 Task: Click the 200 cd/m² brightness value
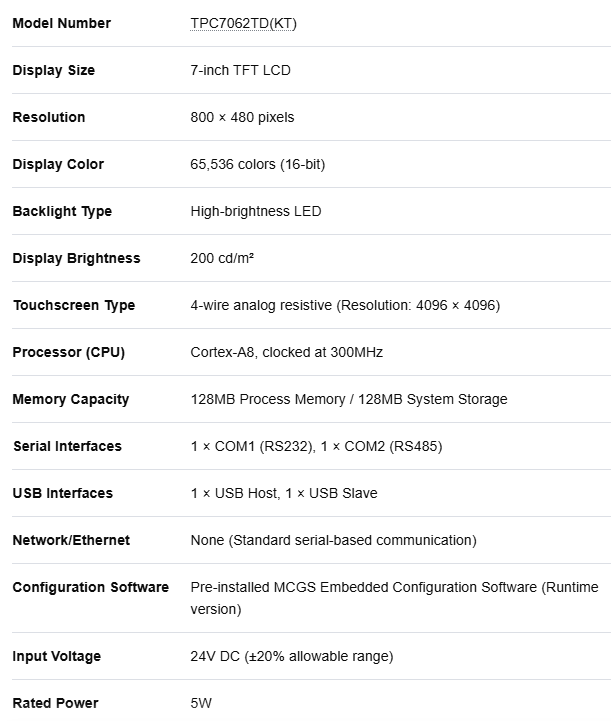222,258
